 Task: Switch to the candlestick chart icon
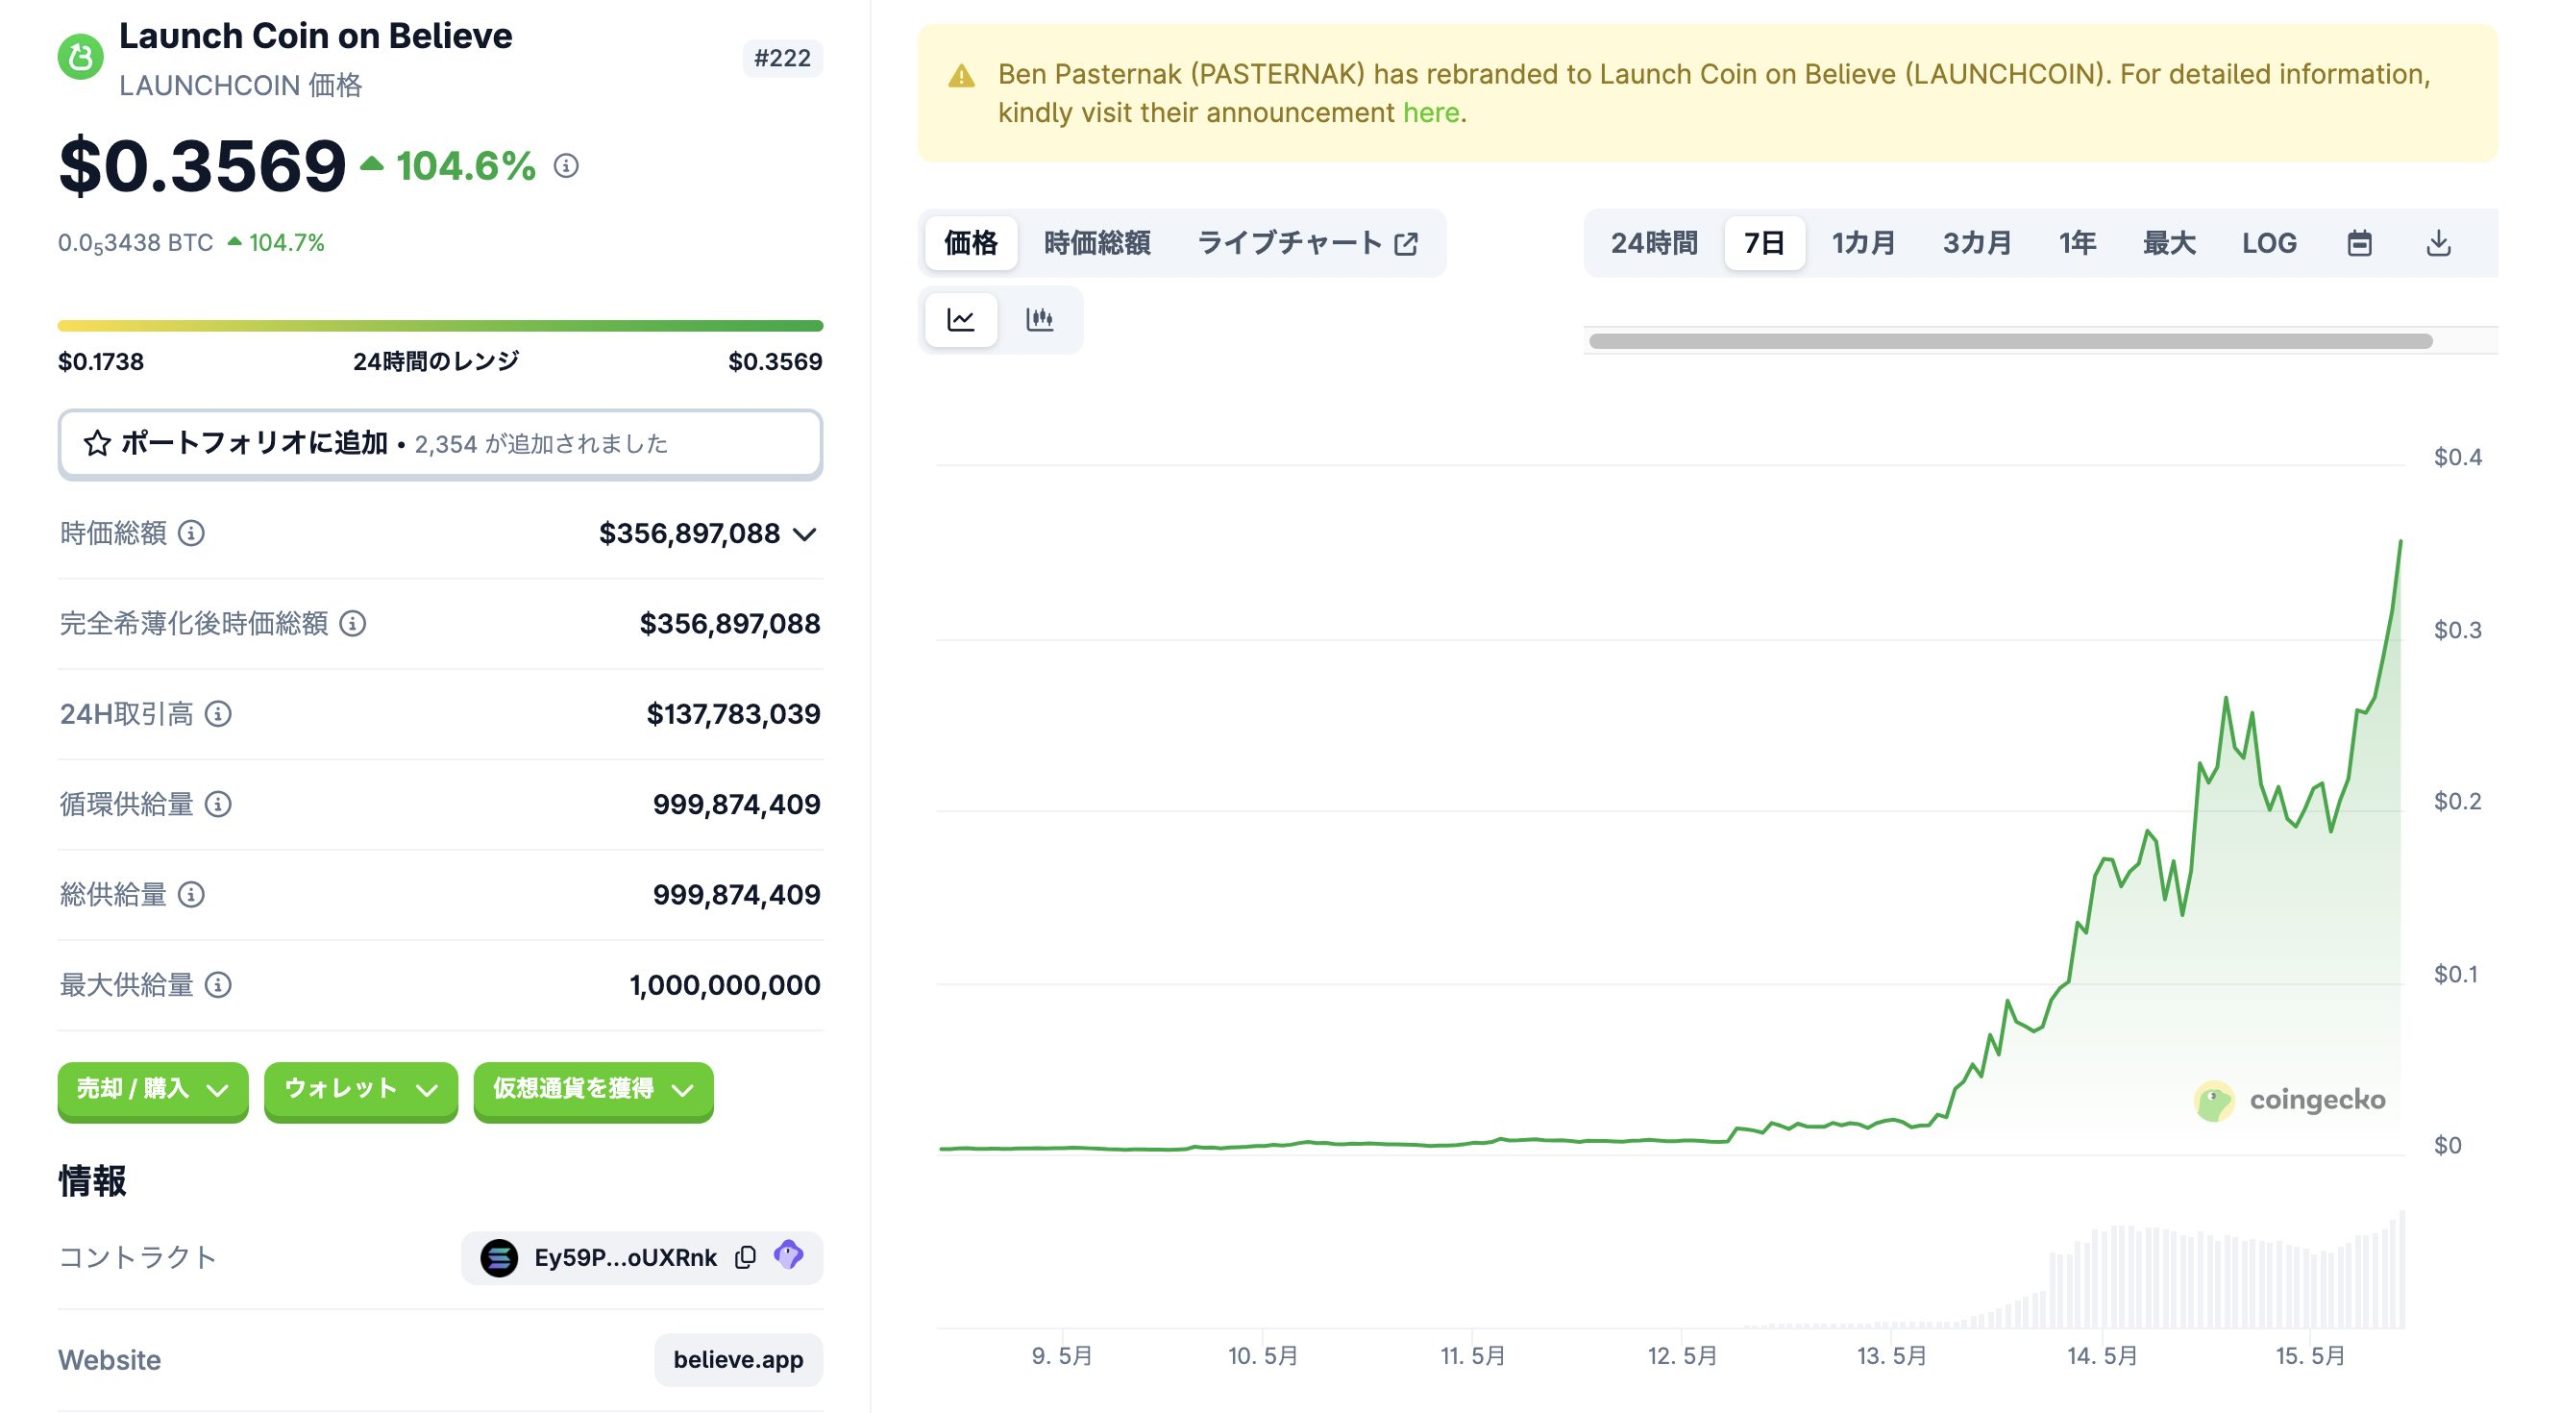click(x=1040, y=320)
